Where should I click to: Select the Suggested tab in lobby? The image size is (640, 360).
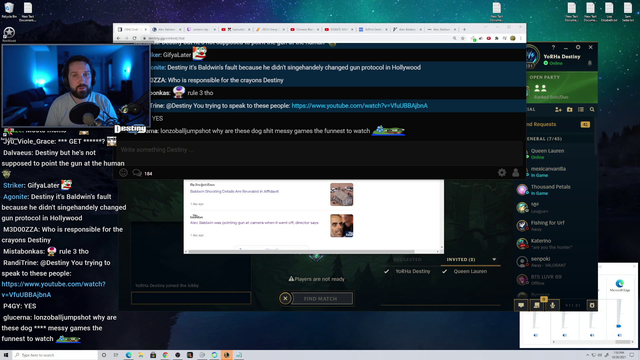pos(407,259)
